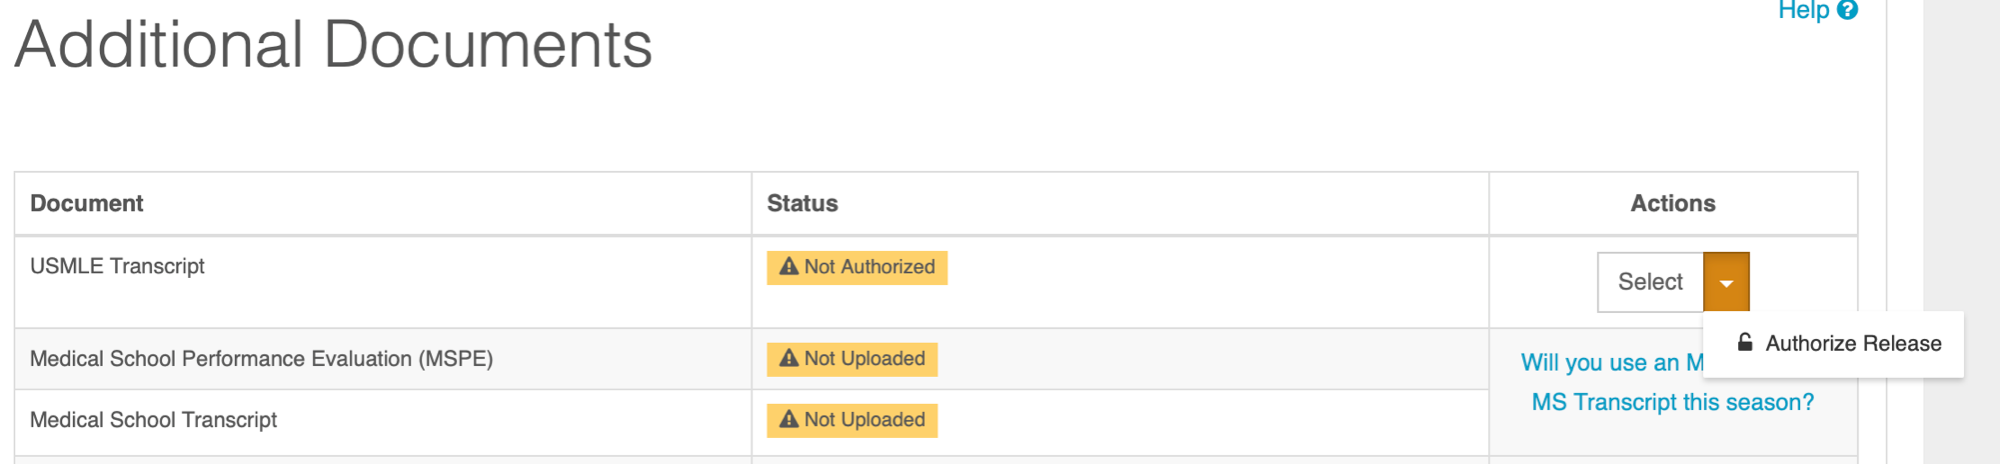2000x464 pixels.
Task: Click the unlock icon beside Authorize Release
Action: tap(1745, 343)
